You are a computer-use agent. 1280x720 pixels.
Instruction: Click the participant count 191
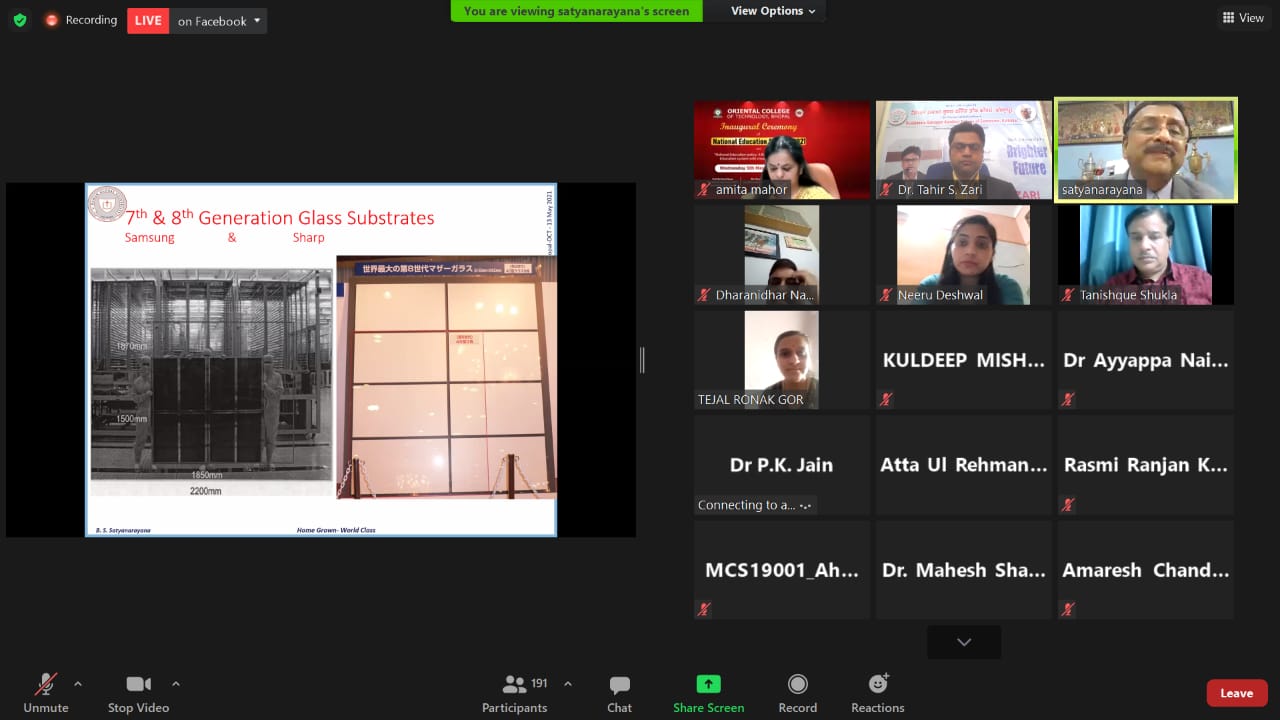(x=539, y=684)
